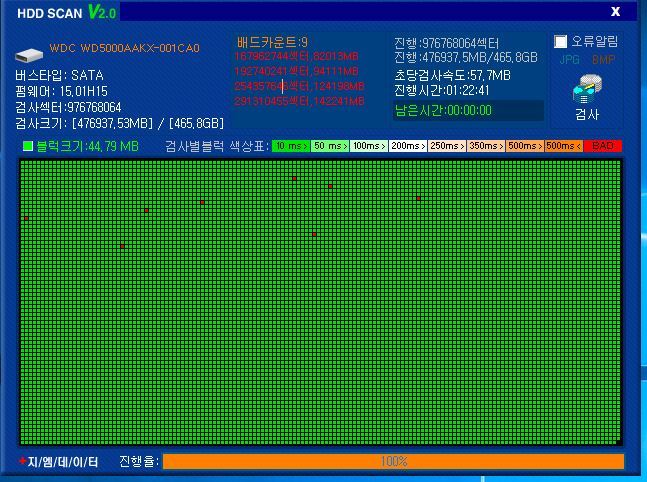Select JPG save format
The width and height of the screenshot is (647, 482).
(x=569, y=60)
